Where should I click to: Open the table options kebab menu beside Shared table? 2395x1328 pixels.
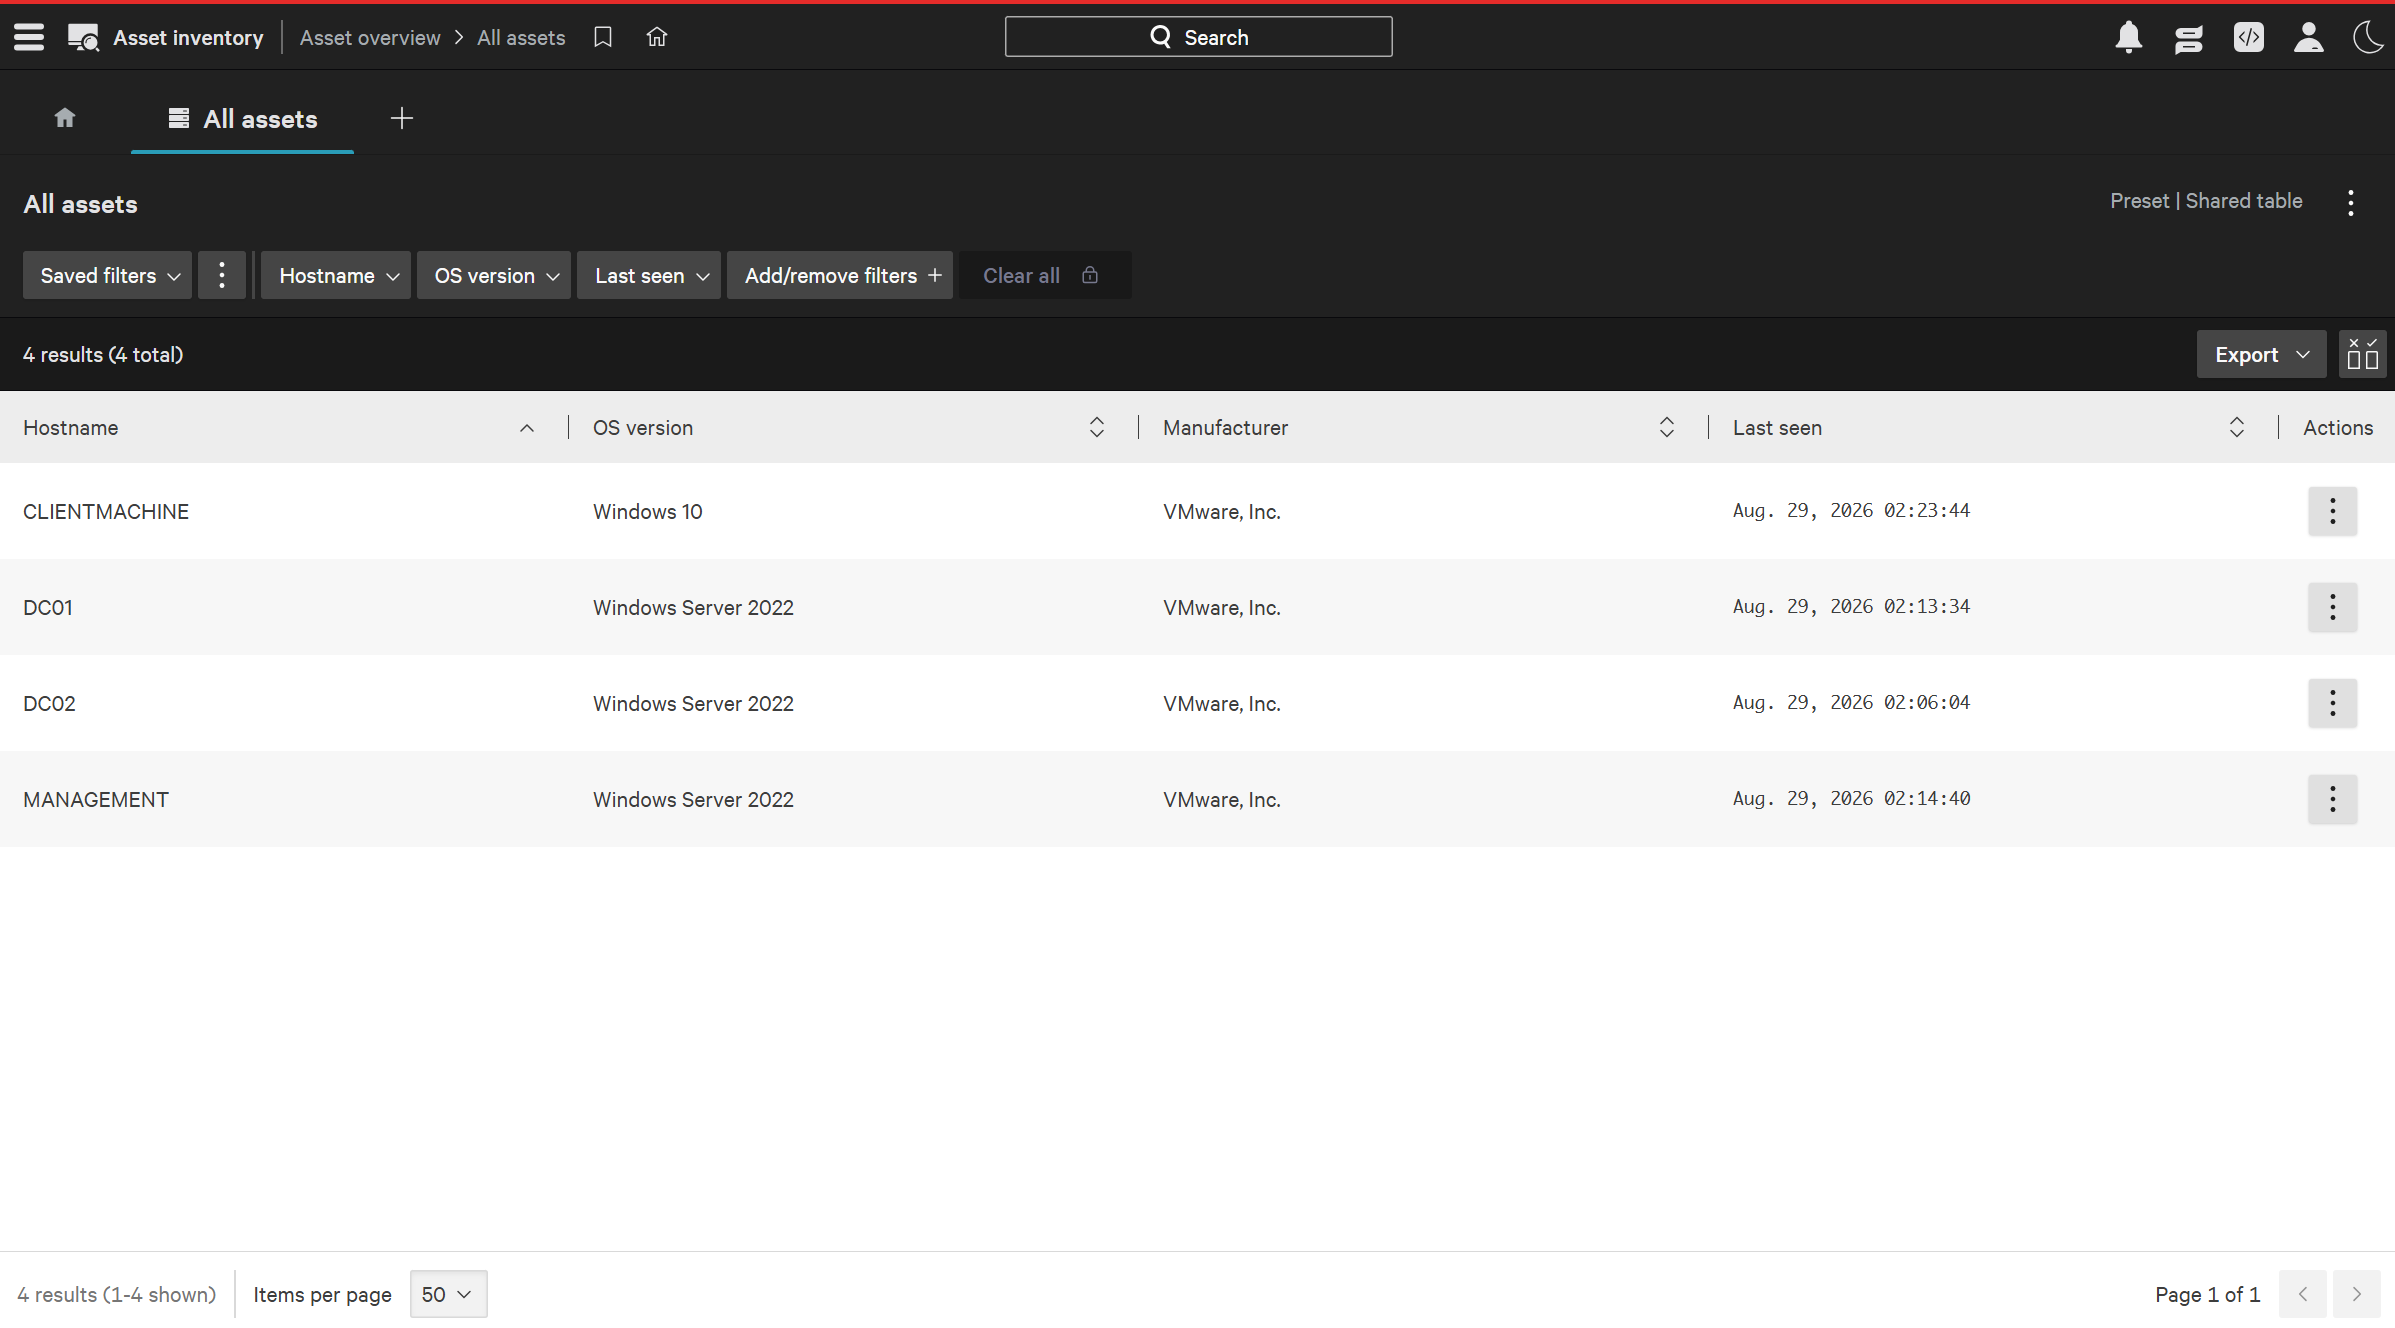coord(2351,203)
